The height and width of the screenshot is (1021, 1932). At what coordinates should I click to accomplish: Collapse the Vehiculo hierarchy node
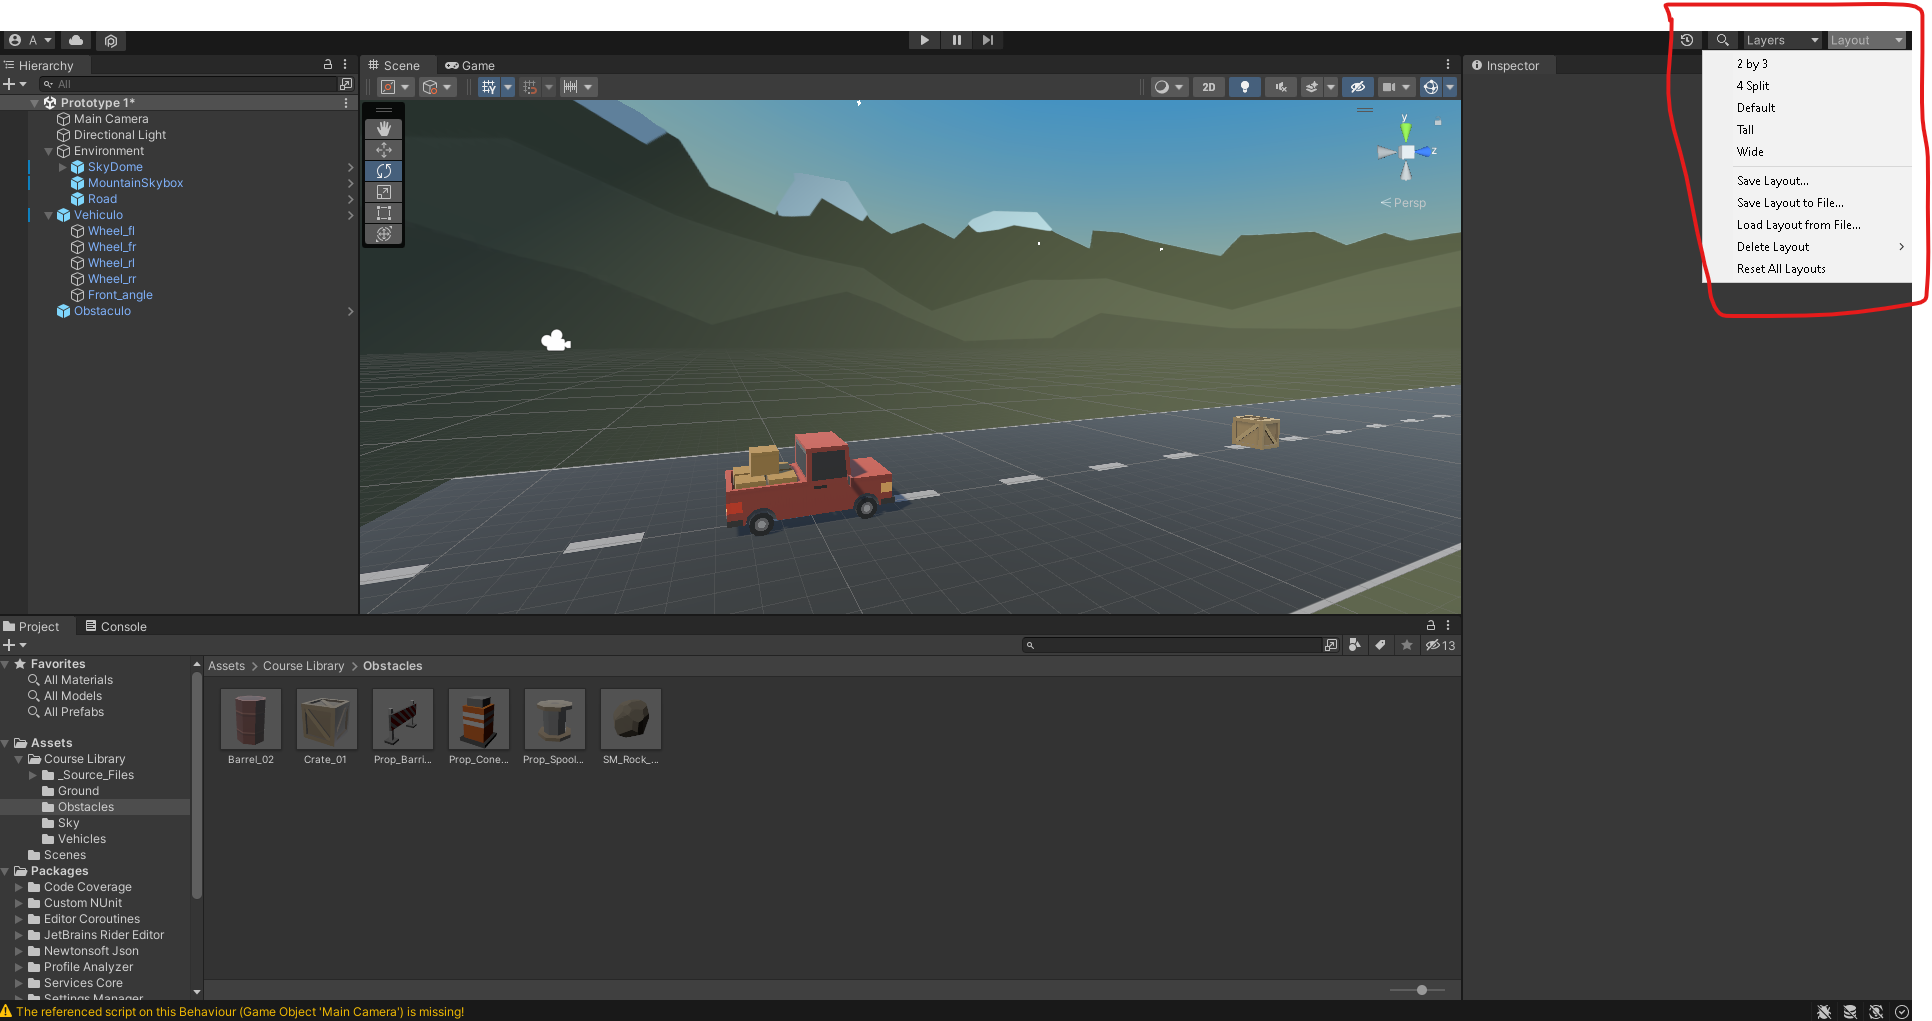(48, 215)
